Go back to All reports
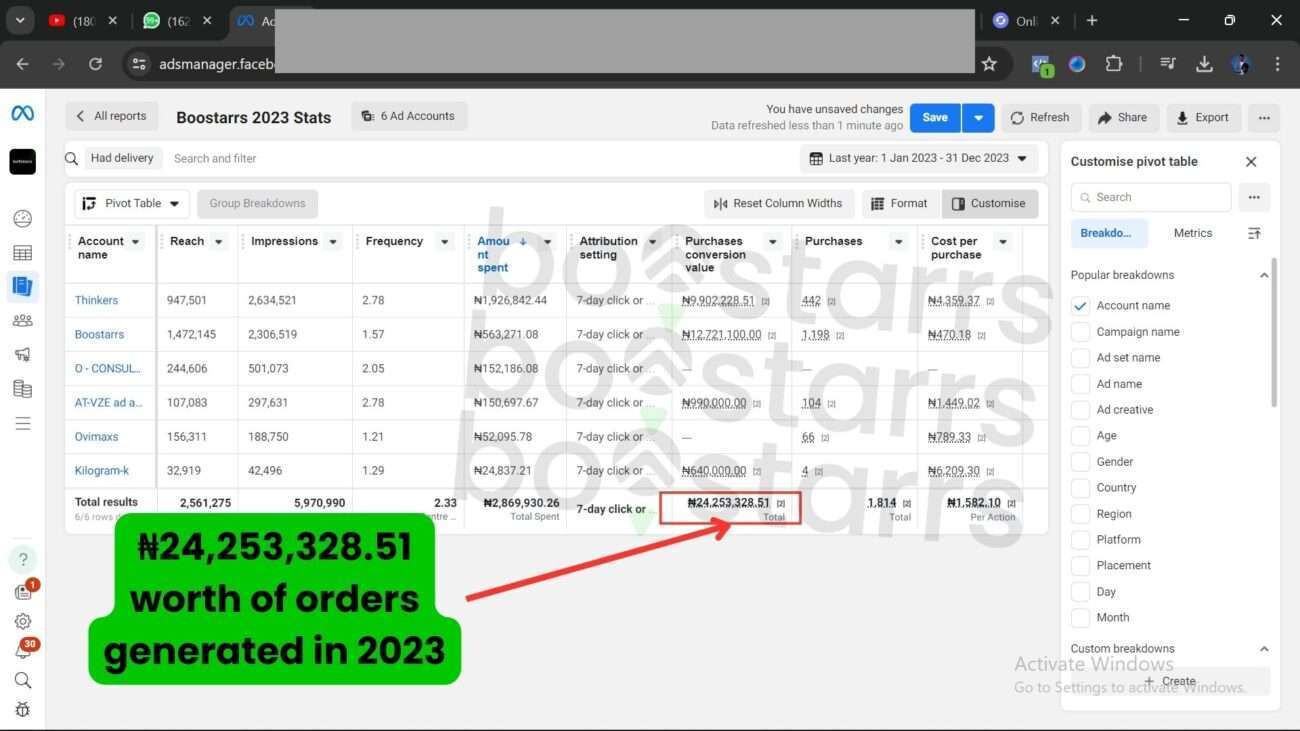 coord(111,116)
